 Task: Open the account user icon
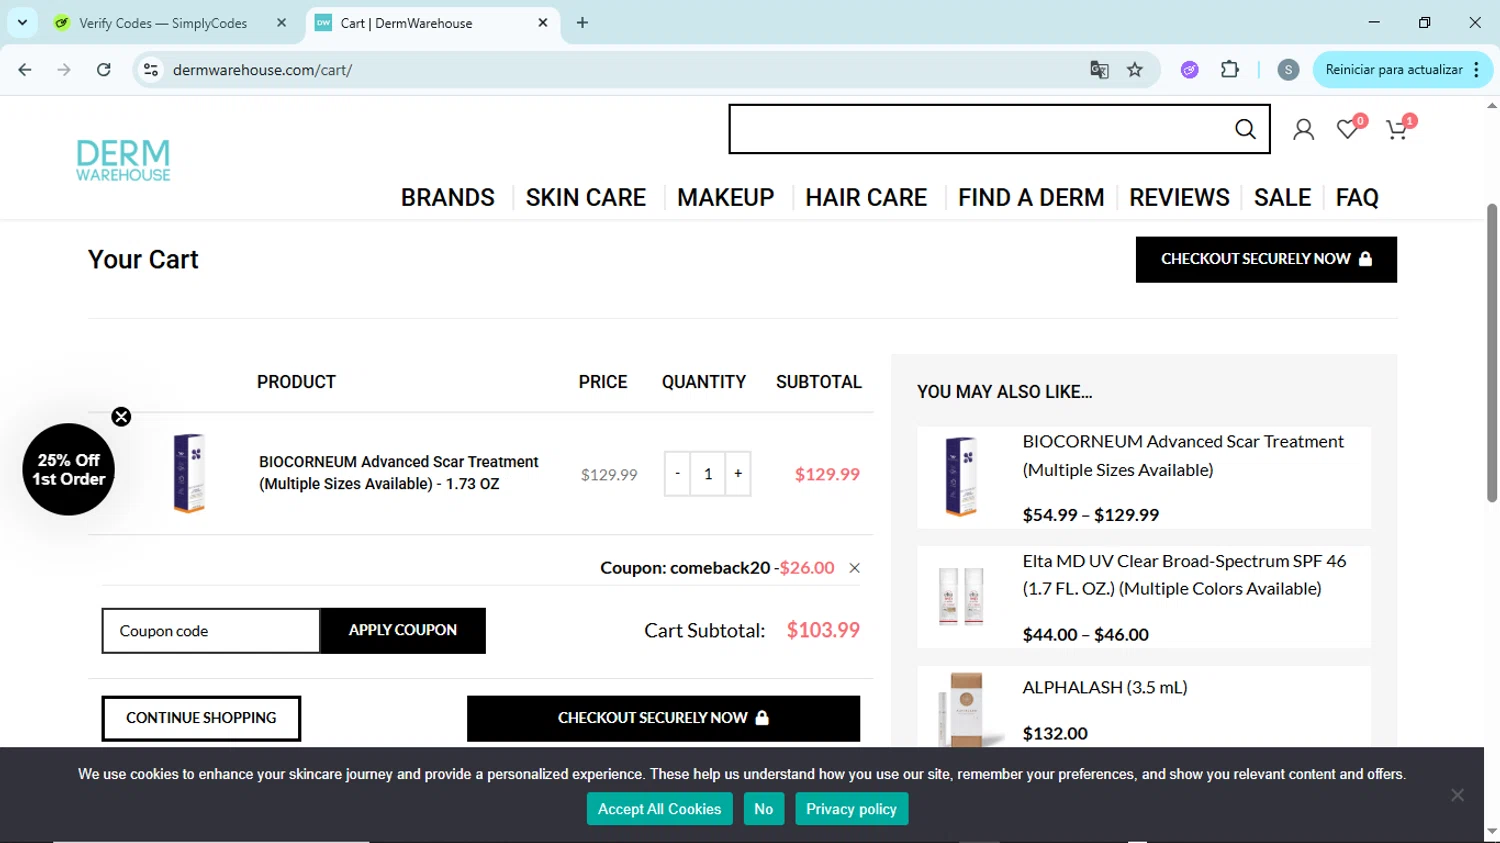[1303, 130]
